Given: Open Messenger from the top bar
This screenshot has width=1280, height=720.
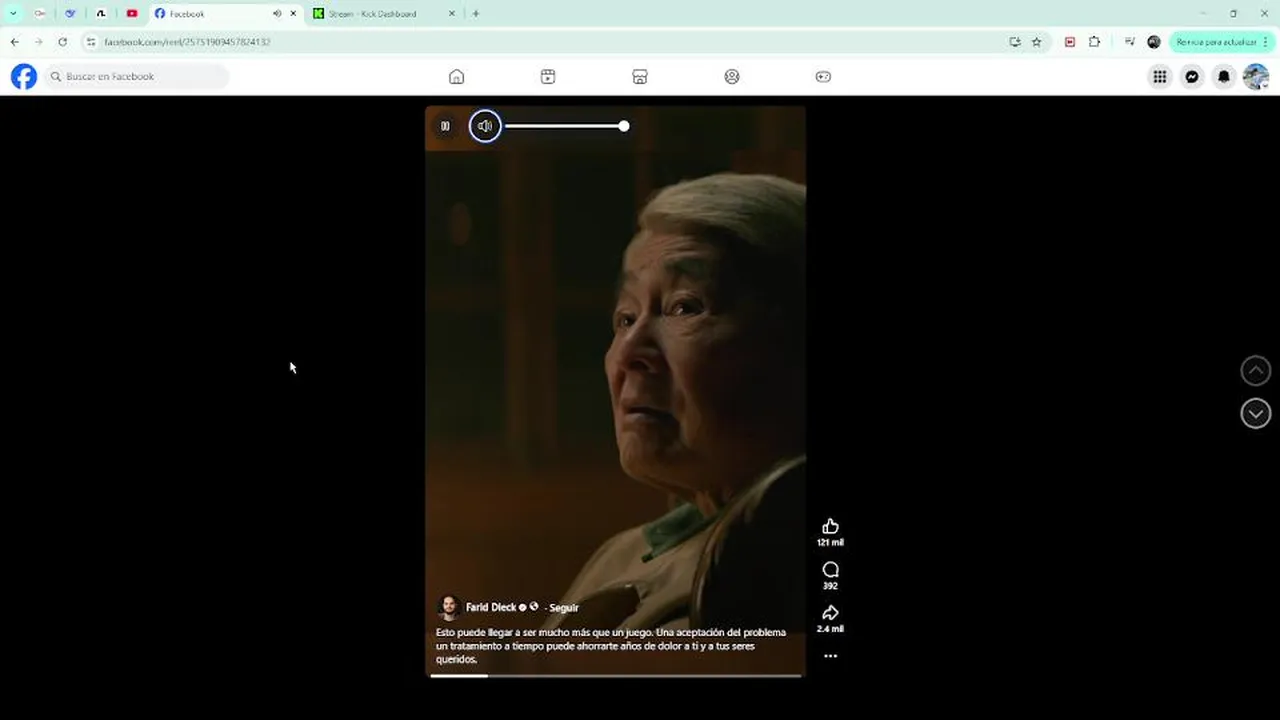Looking at the screenshot, I should [x=1192, y=76].
